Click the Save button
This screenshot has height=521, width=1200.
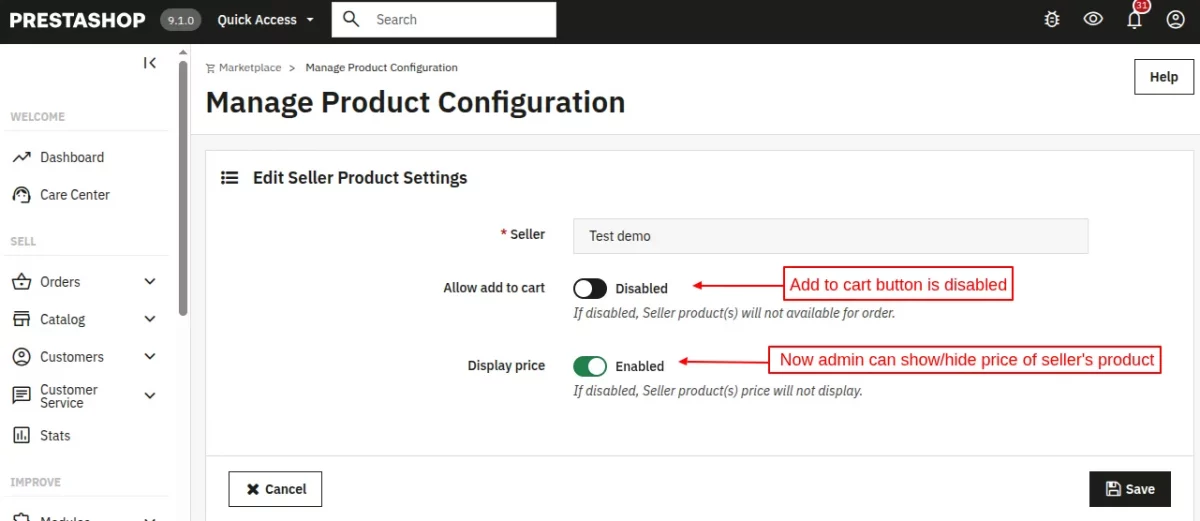(1130, 489)
